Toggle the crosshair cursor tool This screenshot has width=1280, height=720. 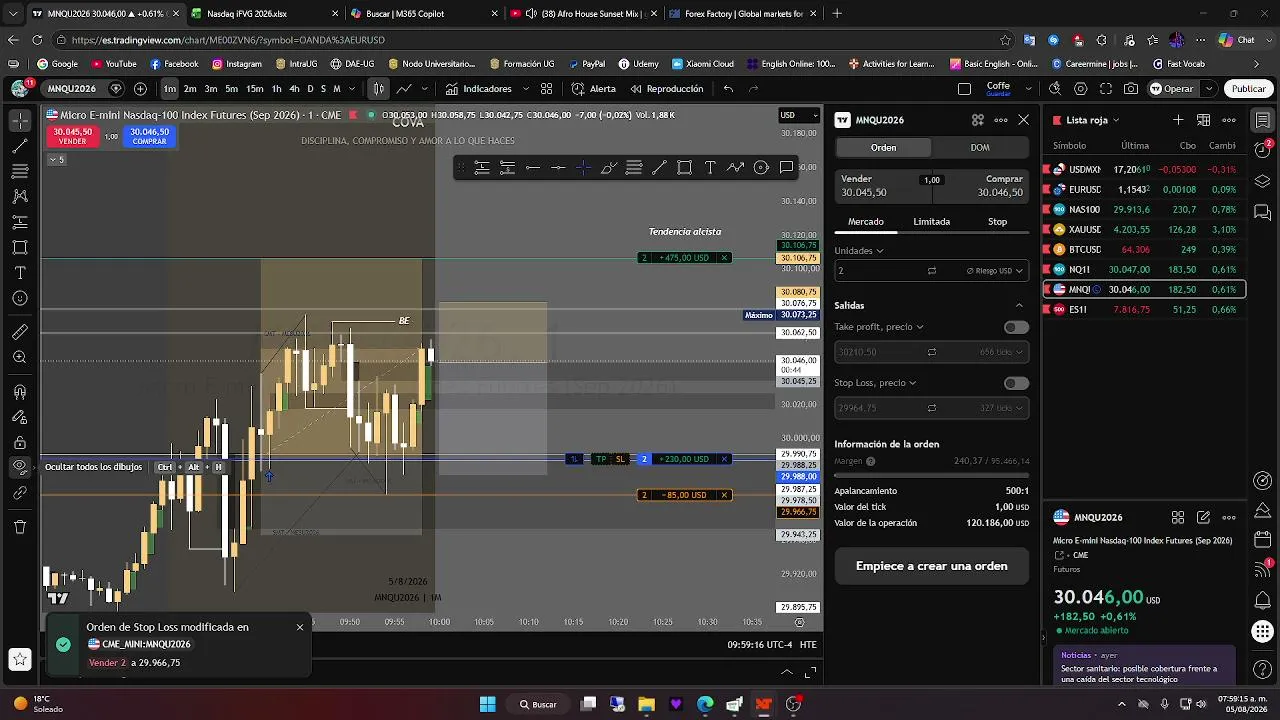point(20,120)
